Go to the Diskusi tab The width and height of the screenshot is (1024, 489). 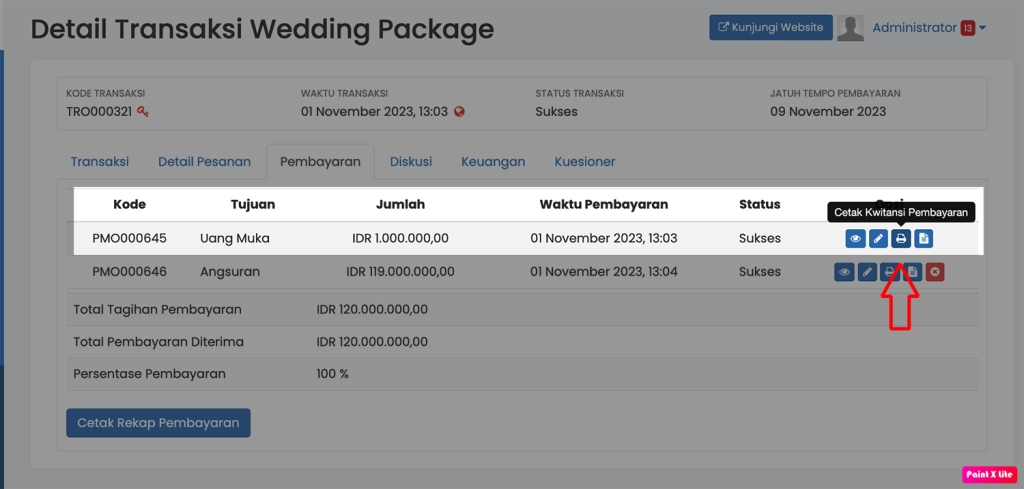[x=411, y=161]
